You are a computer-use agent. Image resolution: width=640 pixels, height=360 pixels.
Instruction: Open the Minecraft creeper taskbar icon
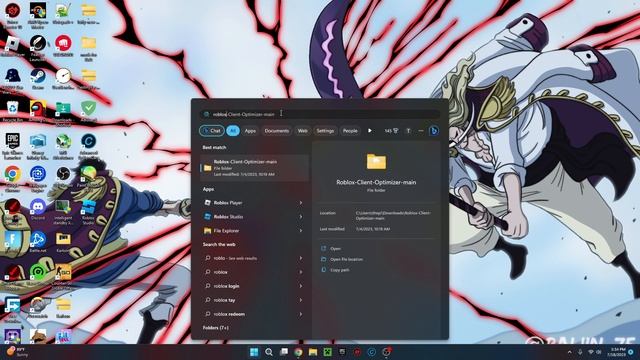(x=328, y=352)
